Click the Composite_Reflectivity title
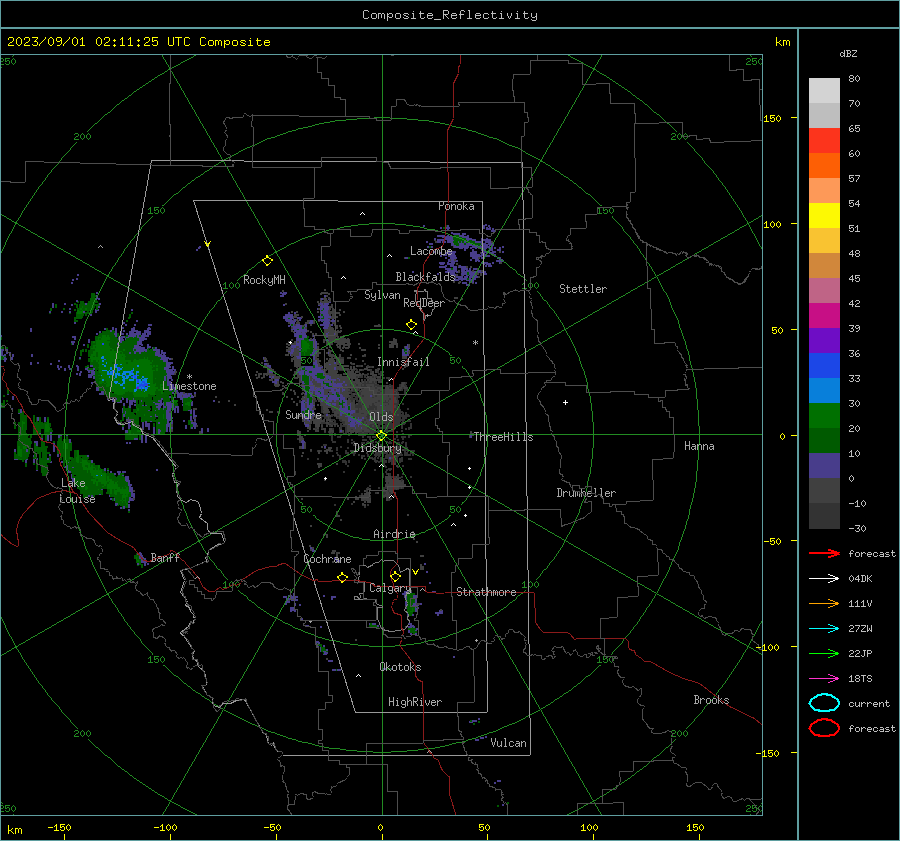Viewport: 900px width, 841px height. [x=449, y=15]
